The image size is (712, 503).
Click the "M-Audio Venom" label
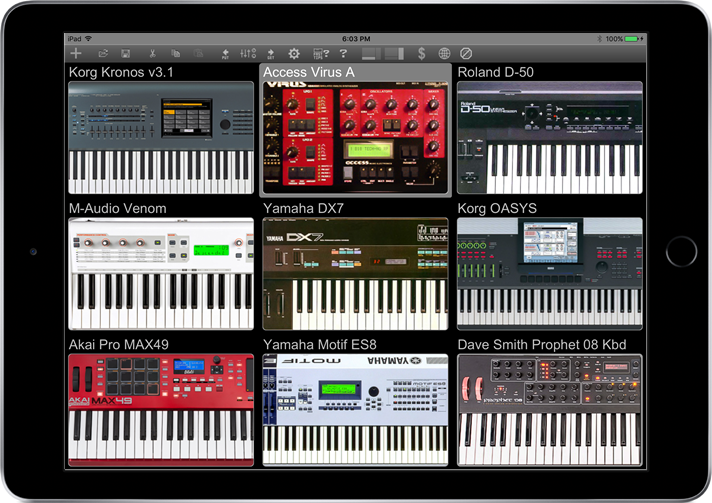coord(118,208)
